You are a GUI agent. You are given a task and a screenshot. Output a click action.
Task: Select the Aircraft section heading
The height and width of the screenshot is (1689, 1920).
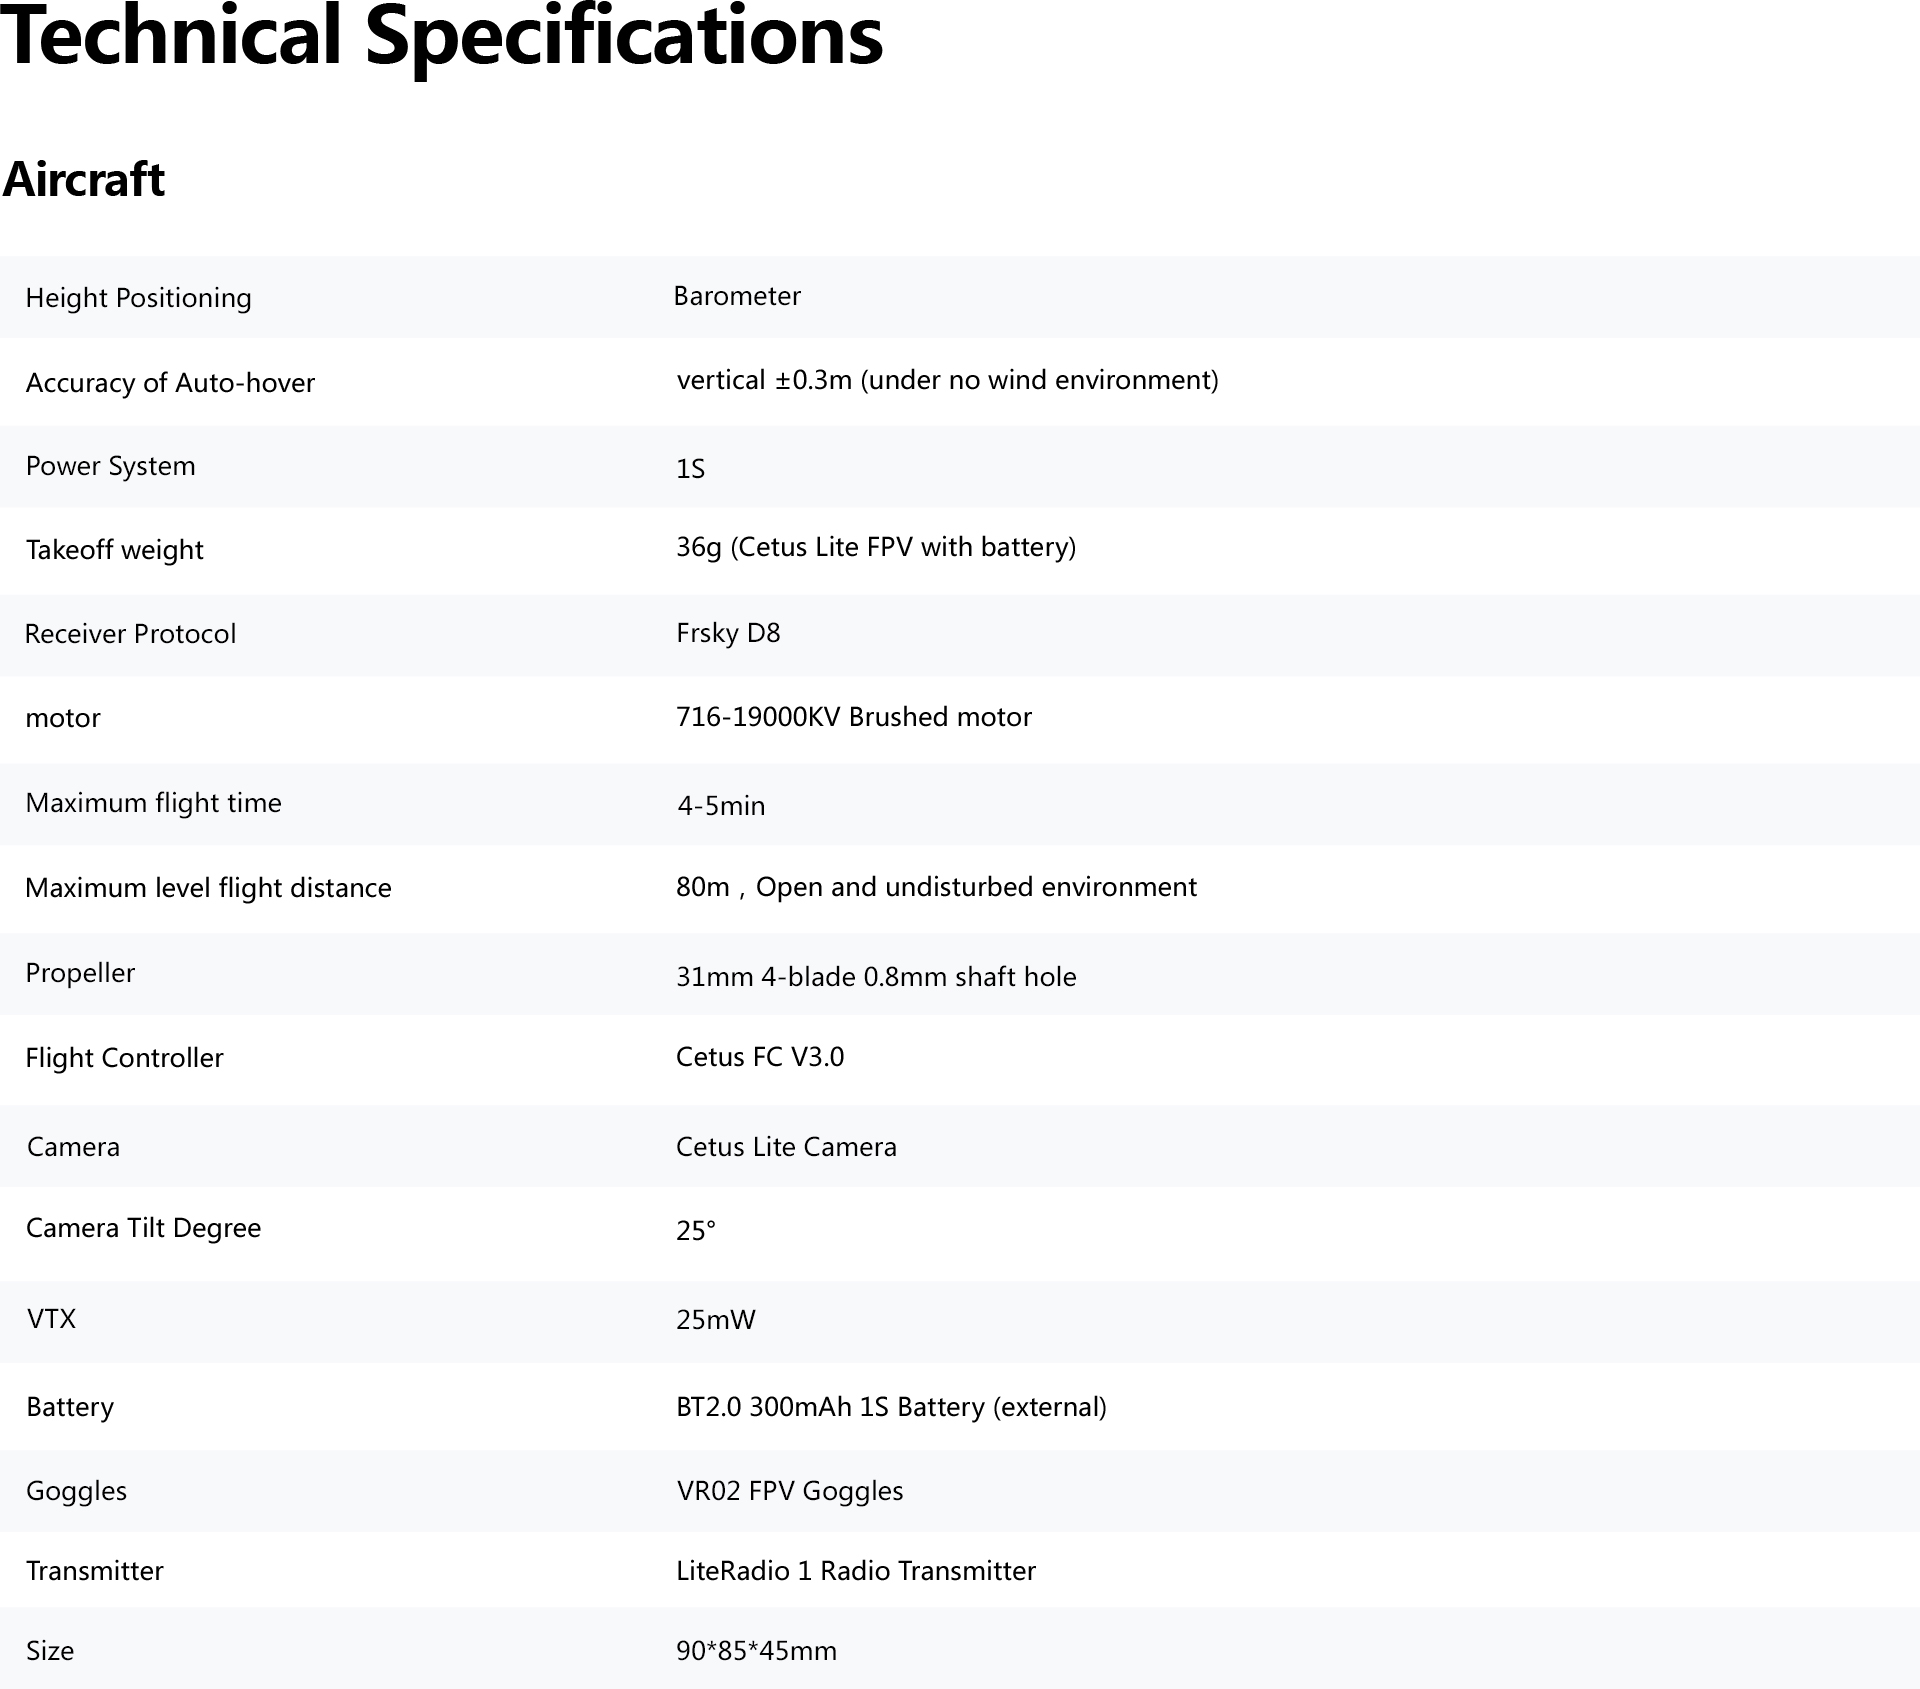84,179
